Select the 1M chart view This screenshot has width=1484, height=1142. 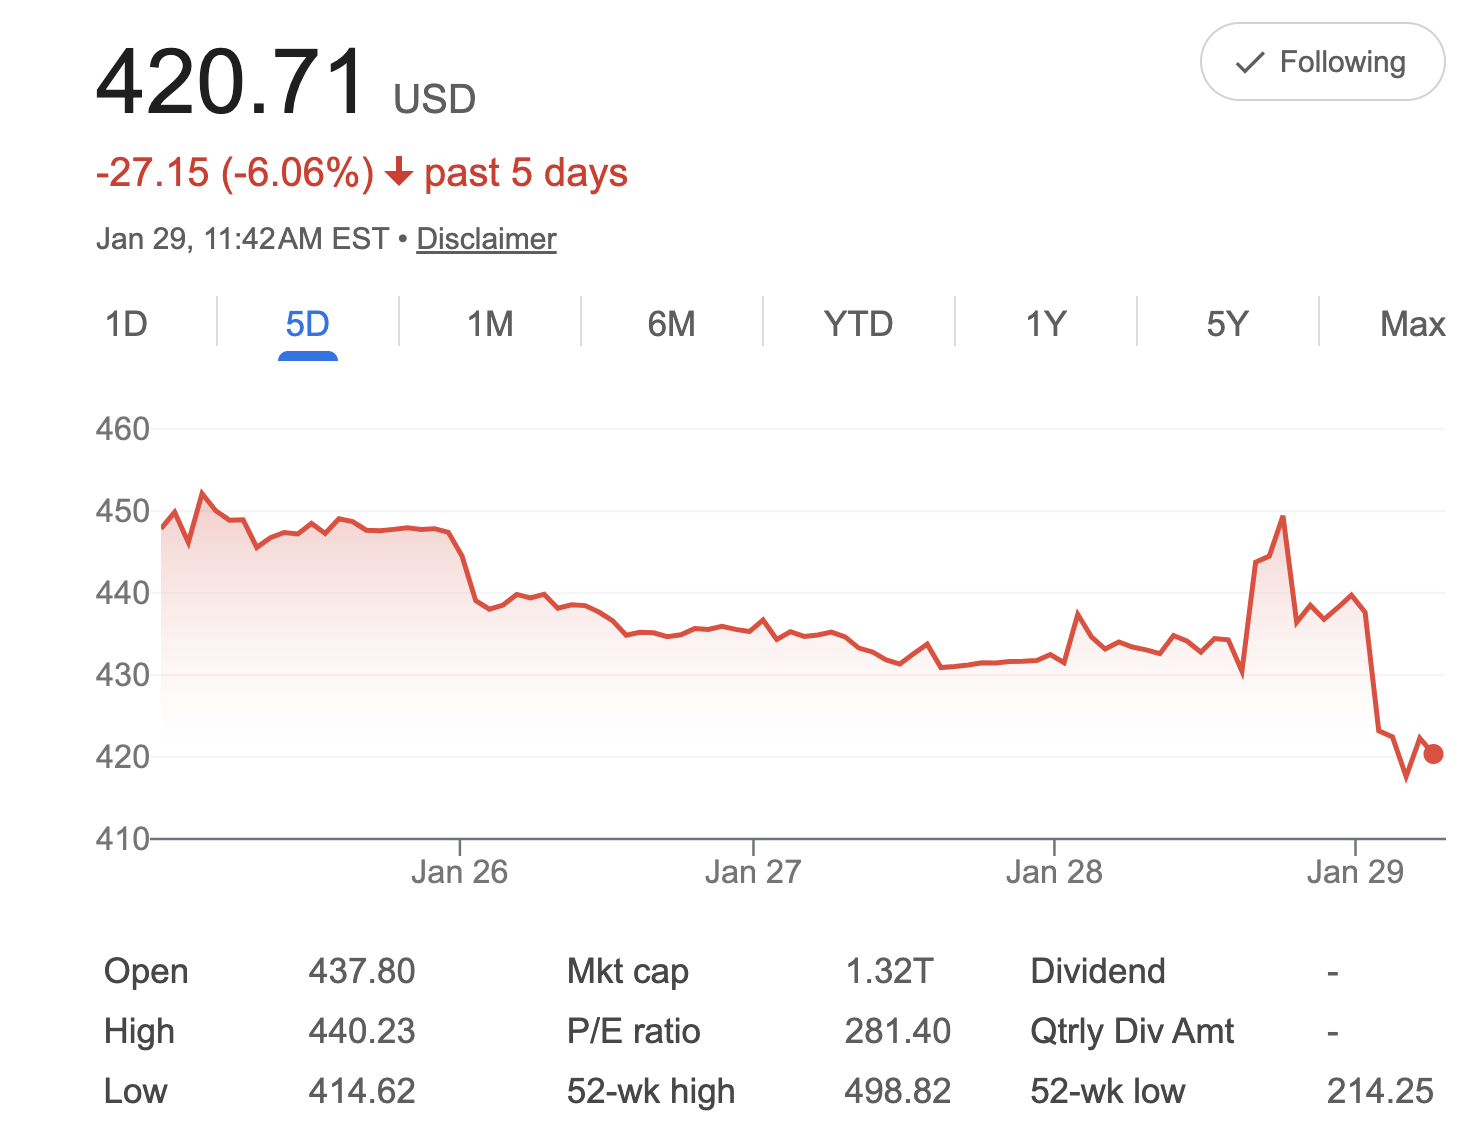(490, 323)
